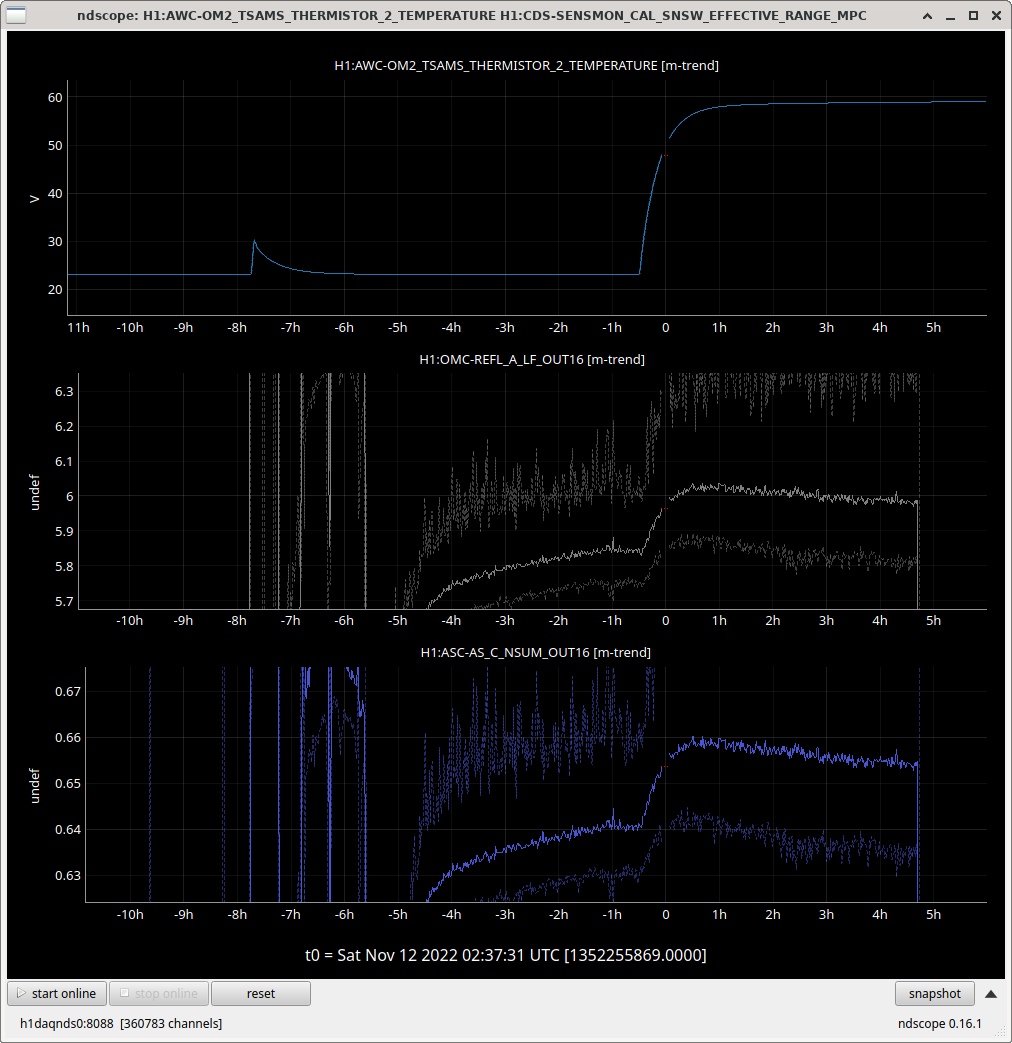Close the ndscope window

point(995,15)
